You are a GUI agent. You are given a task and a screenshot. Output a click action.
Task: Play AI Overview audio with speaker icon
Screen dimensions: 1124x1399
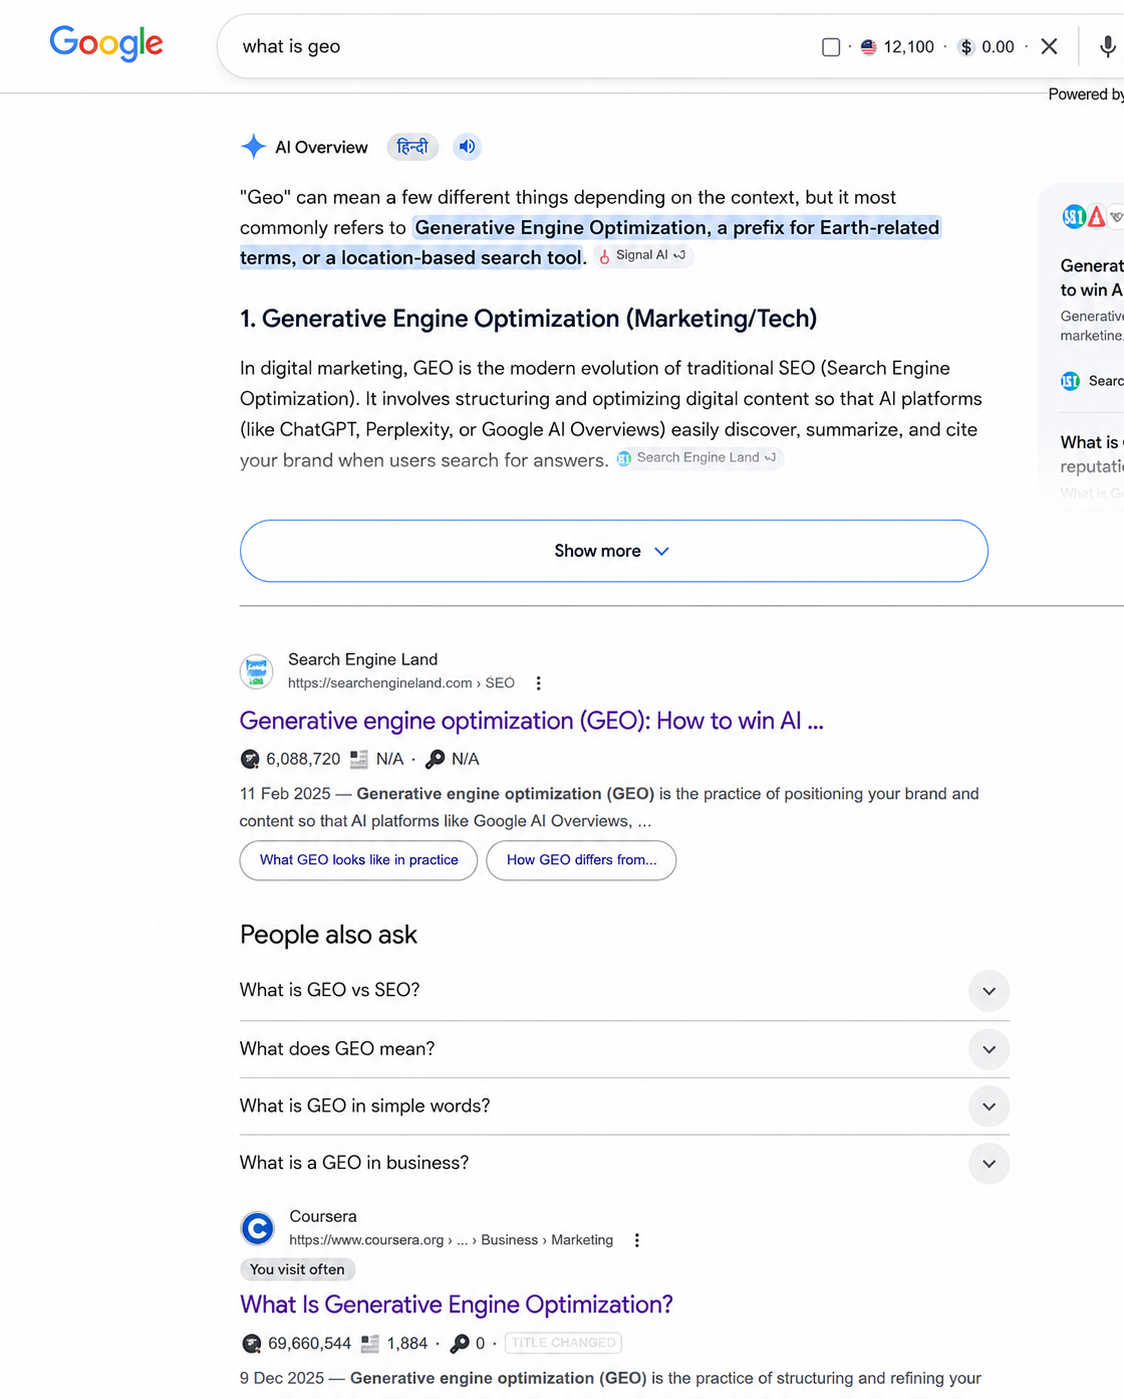[x=467, y=147]
